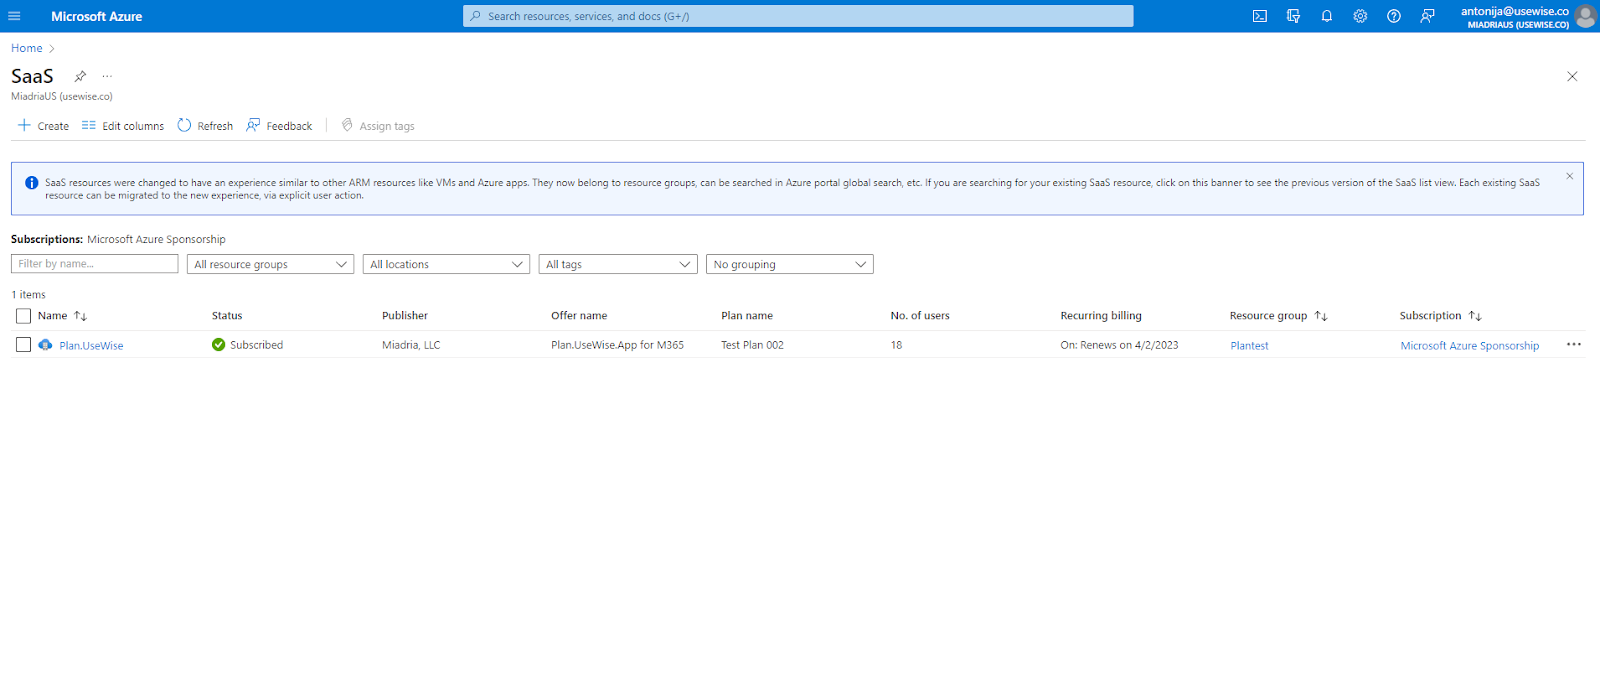
Task: Click the info banner text
Action: (x=792, y=189)
